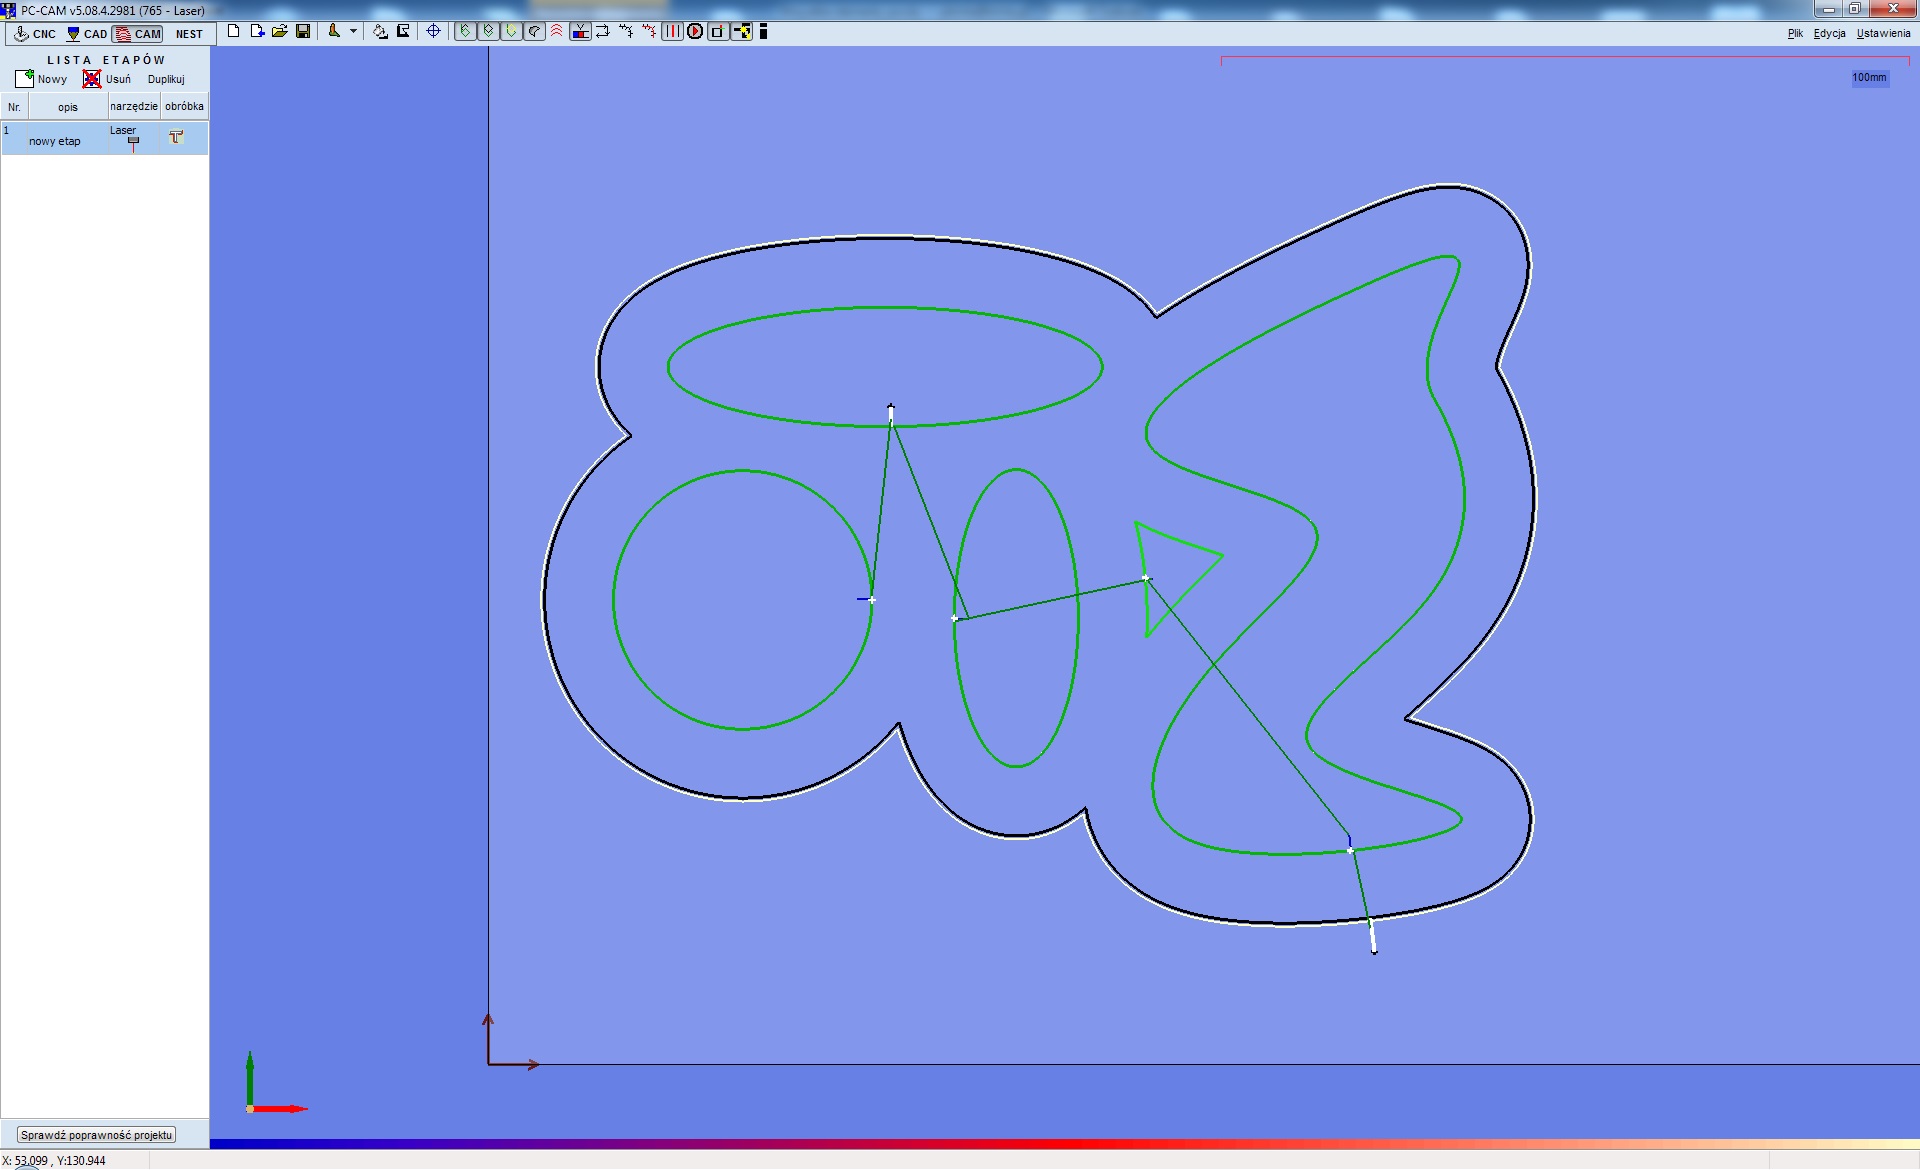Viewport: 1920px width, 1170px height.
Task: Click the Laser tool cell in stage 1
Action: (x=133, y=138)
